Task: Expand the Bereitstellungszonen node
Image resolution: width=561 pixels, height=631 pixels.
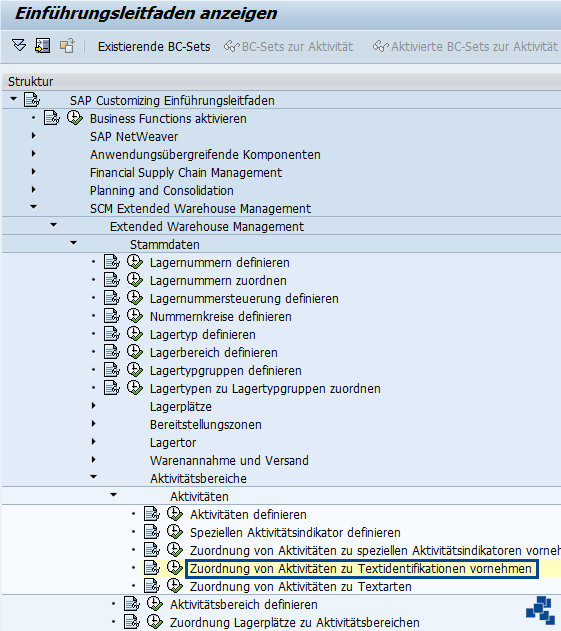Action: [94, 424]
